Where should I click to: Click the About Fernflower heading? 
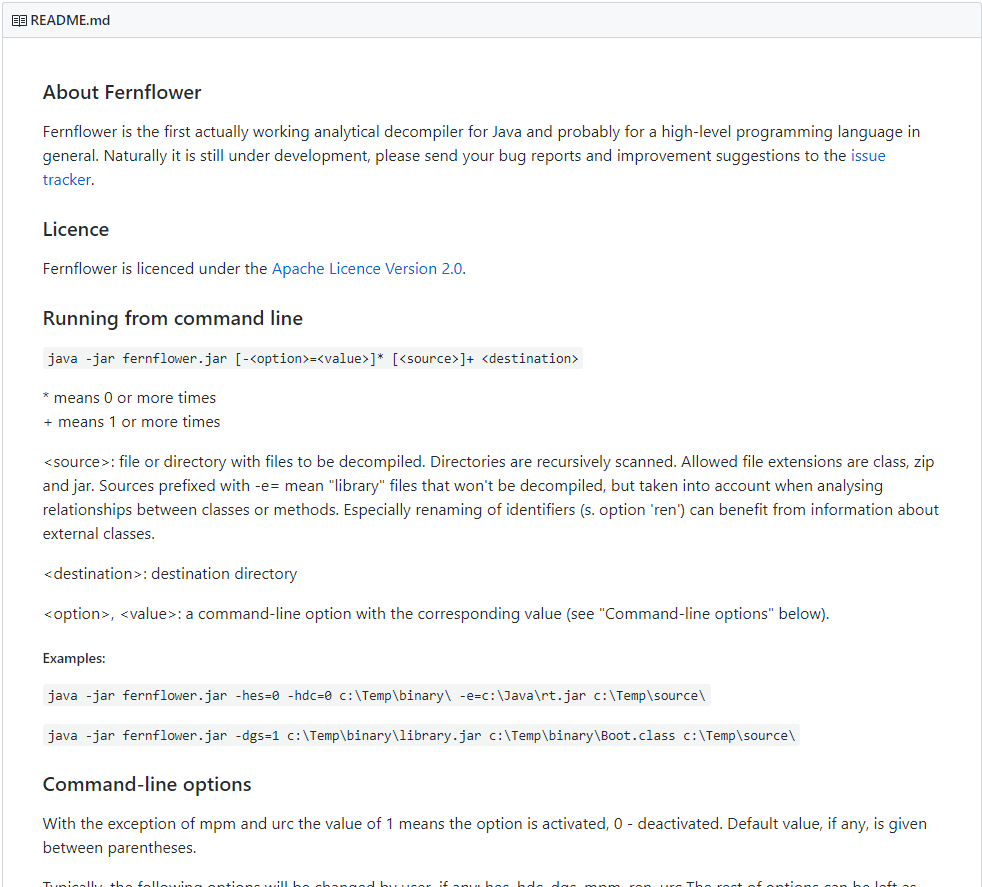coord(121,92)
